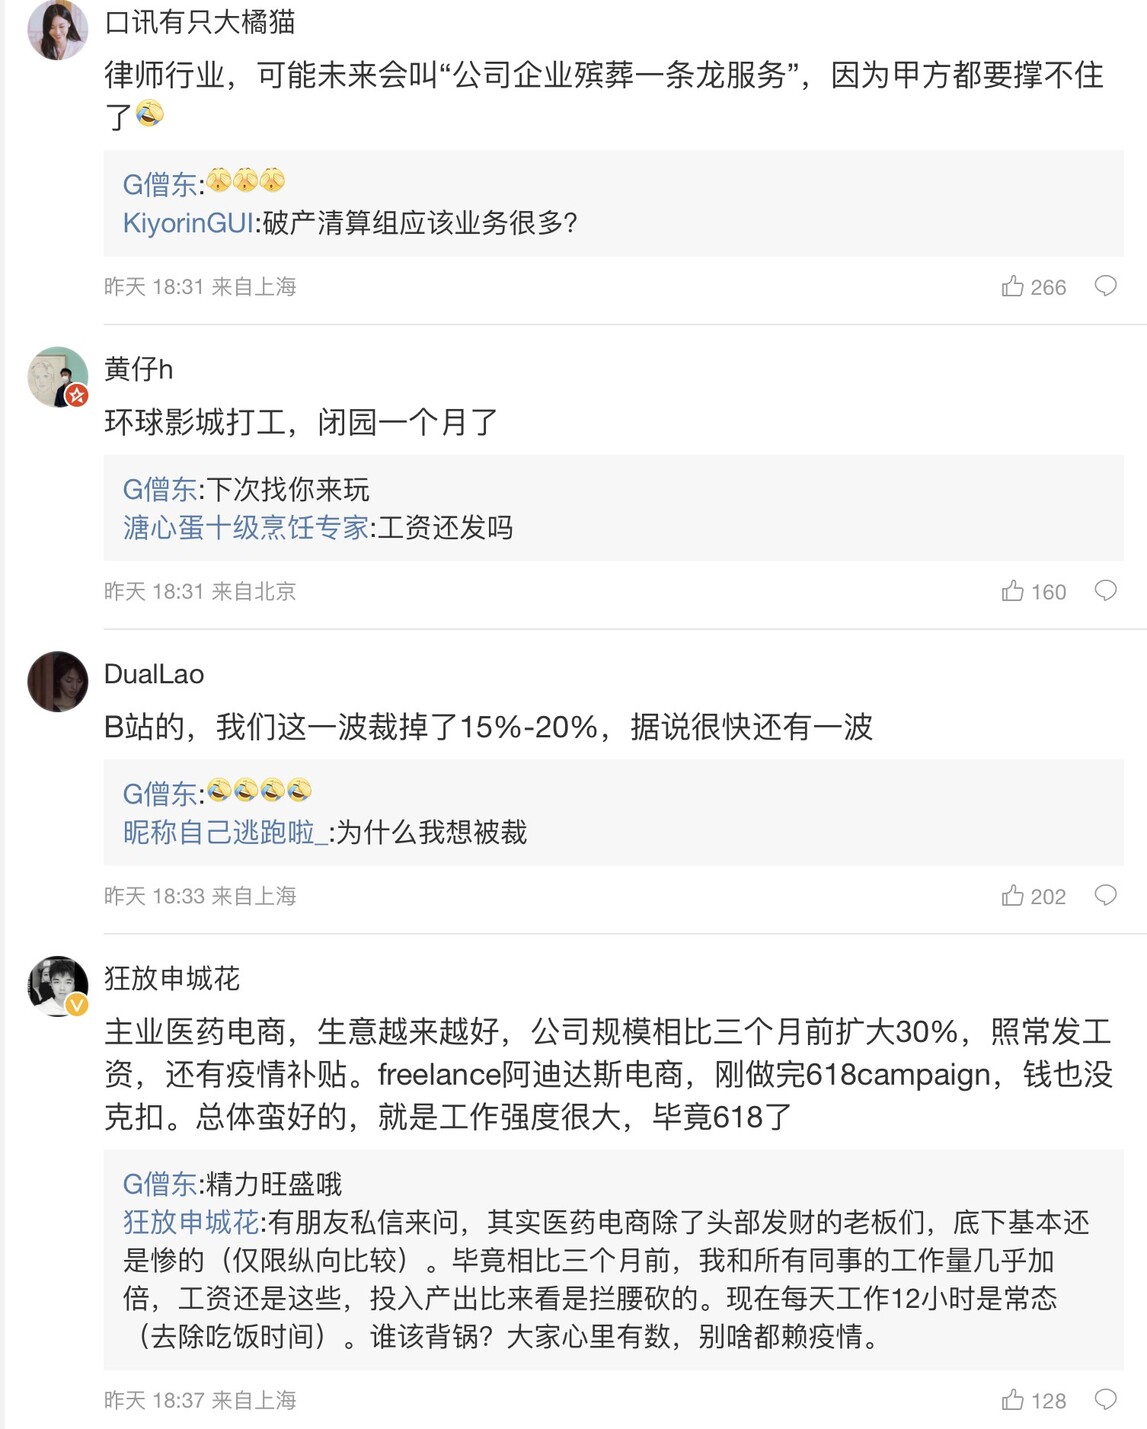Open the username DualLao
The height and width of the screenshot is (1429, 1147).
(154, 675)
